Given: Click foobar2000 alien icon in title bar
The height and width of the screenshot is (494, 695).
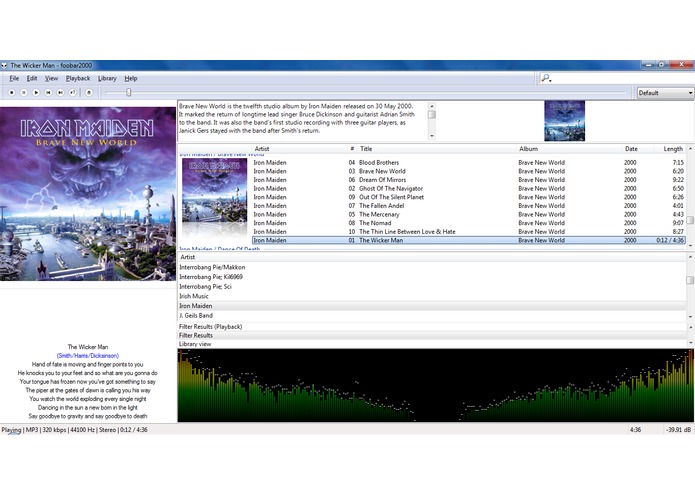Looking at the screenshot, I should (x=4, y=66).
